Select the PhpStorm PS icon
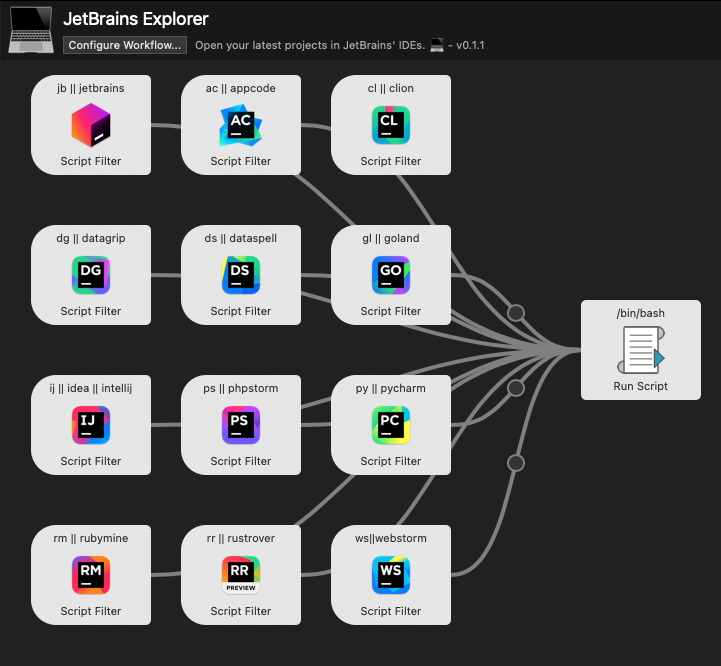Screen dimensions: 721x666 tap(240, 425)
